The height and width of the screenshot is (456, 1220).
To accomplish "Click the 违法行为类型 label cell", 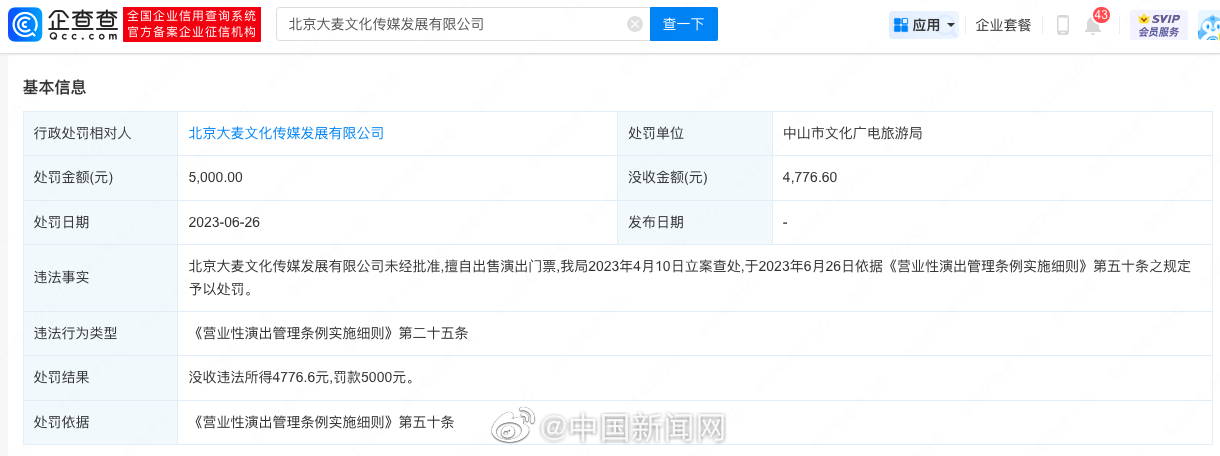I will pos(100,333).
